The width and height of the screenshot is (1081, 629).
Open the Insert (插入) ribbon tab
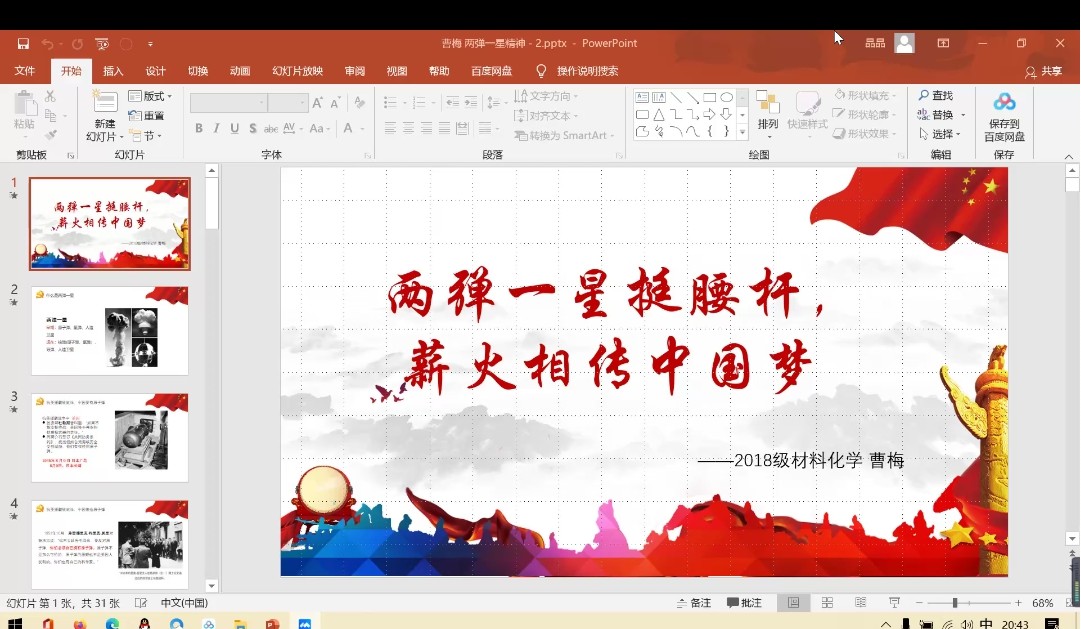pos(113,71)
